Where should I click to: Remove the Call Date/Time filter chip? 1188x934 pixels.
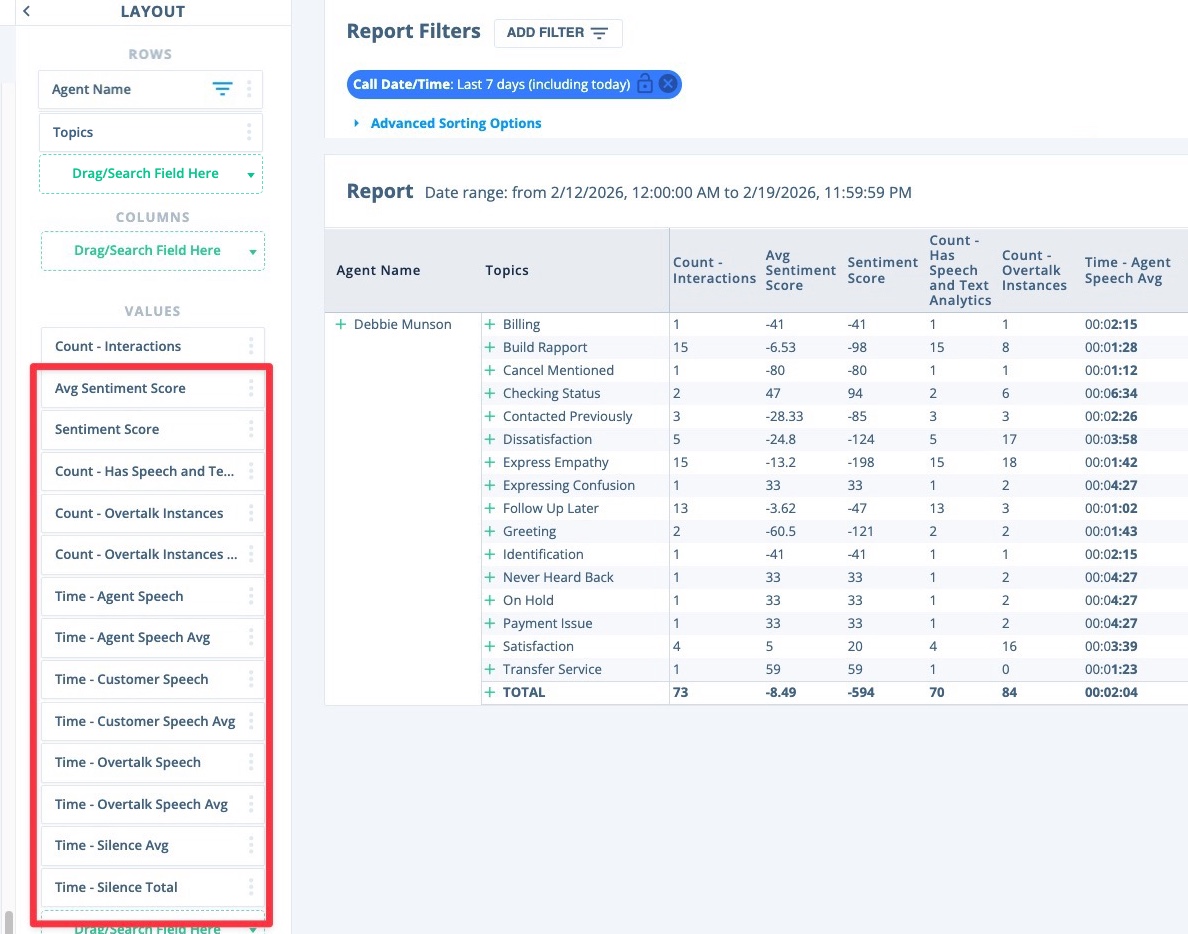667,84
